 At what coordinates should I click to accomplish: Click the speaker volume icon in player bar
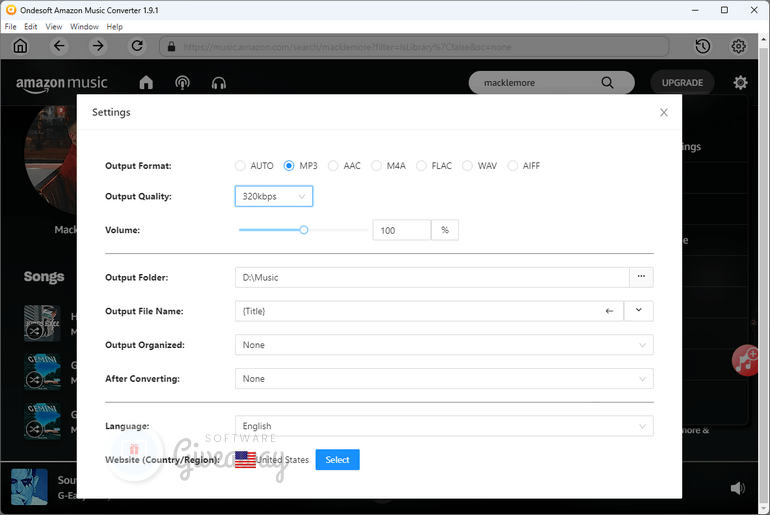tap(738, 488)
